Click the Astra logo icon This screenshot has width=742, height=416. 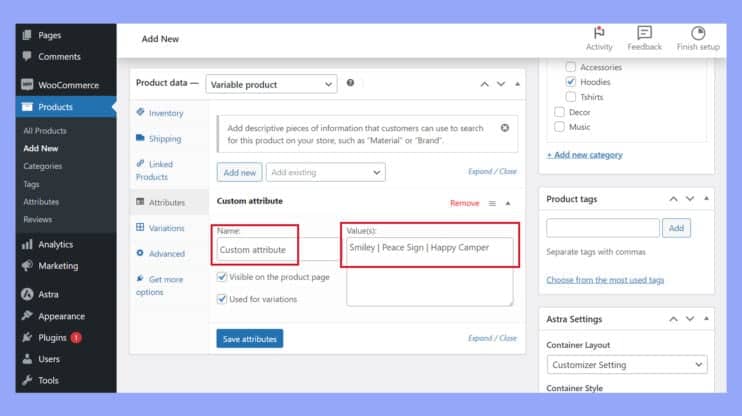tap(27, 294)
